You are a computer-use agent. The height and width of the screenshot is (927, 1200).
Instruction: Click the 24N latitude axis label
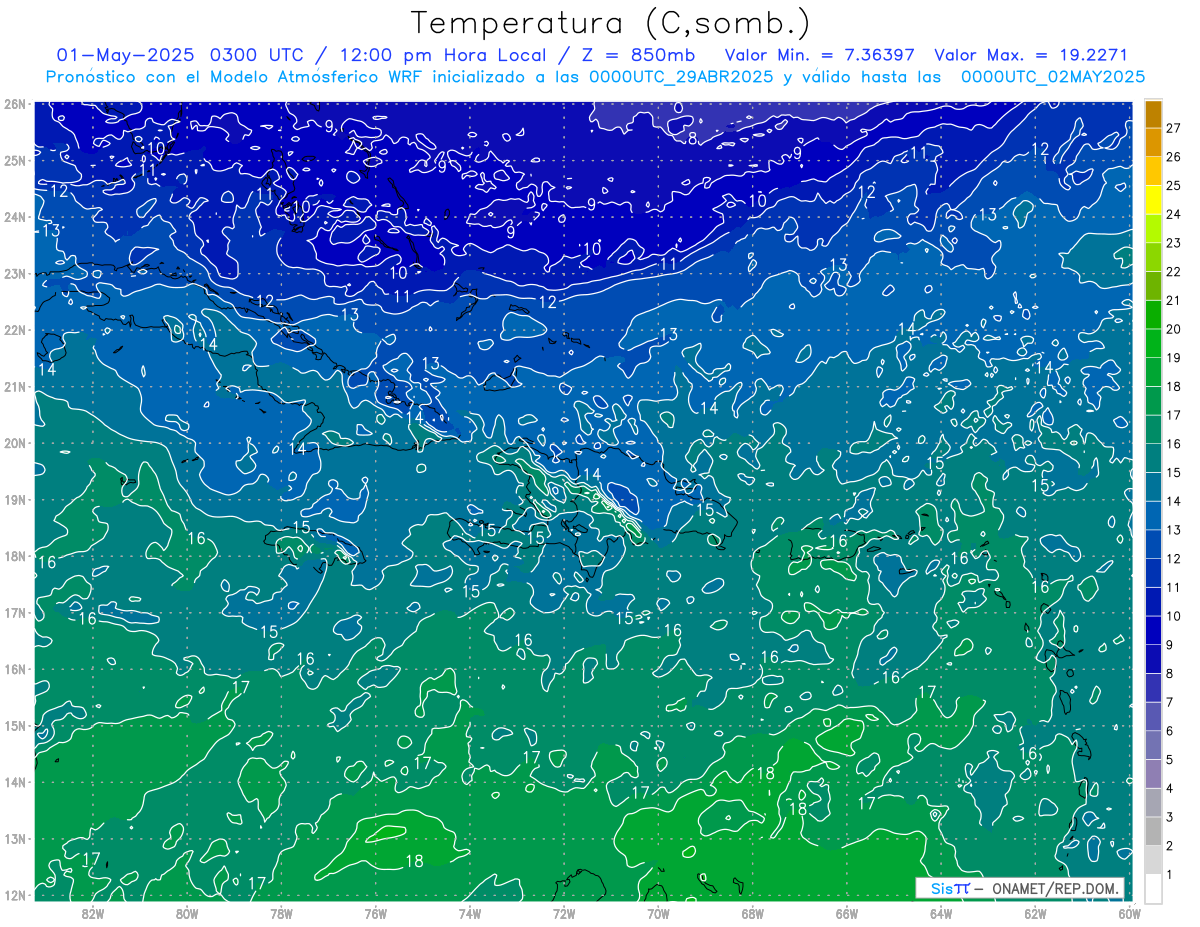point(15,217)
